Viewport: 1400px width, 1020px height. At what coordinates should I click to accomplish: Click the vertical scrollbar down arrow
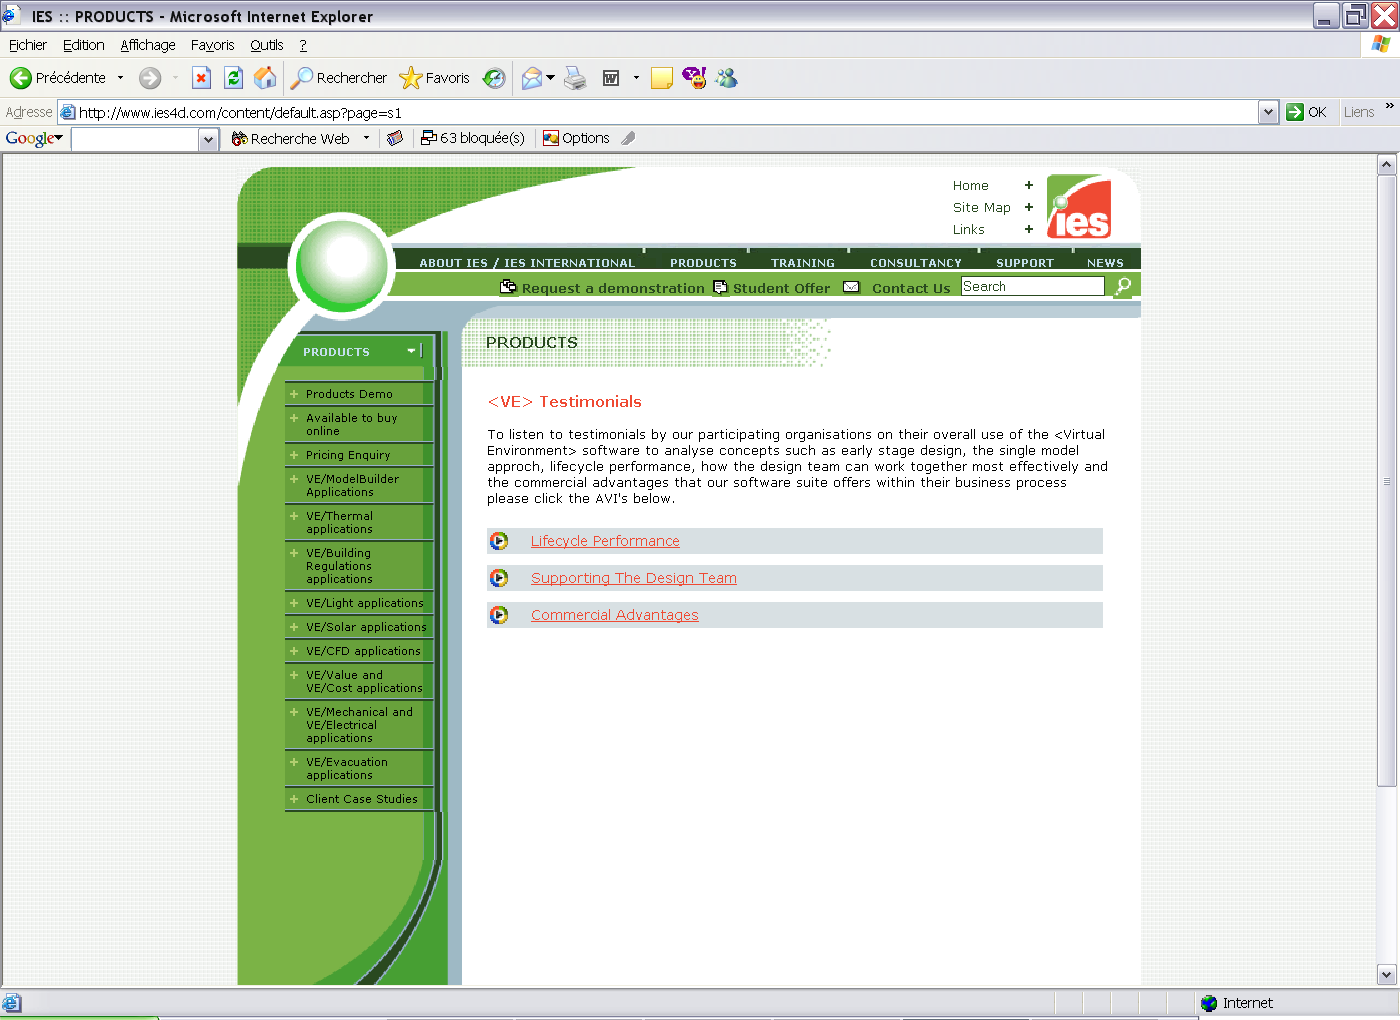coord(1386,974)
